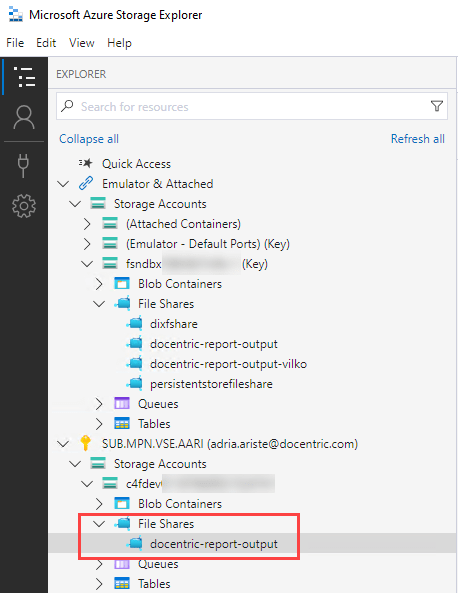Click the key icon of SUB.MPN.VSE.AARI subscription
This screenshot has height=593, width=458.
(85, 443)
